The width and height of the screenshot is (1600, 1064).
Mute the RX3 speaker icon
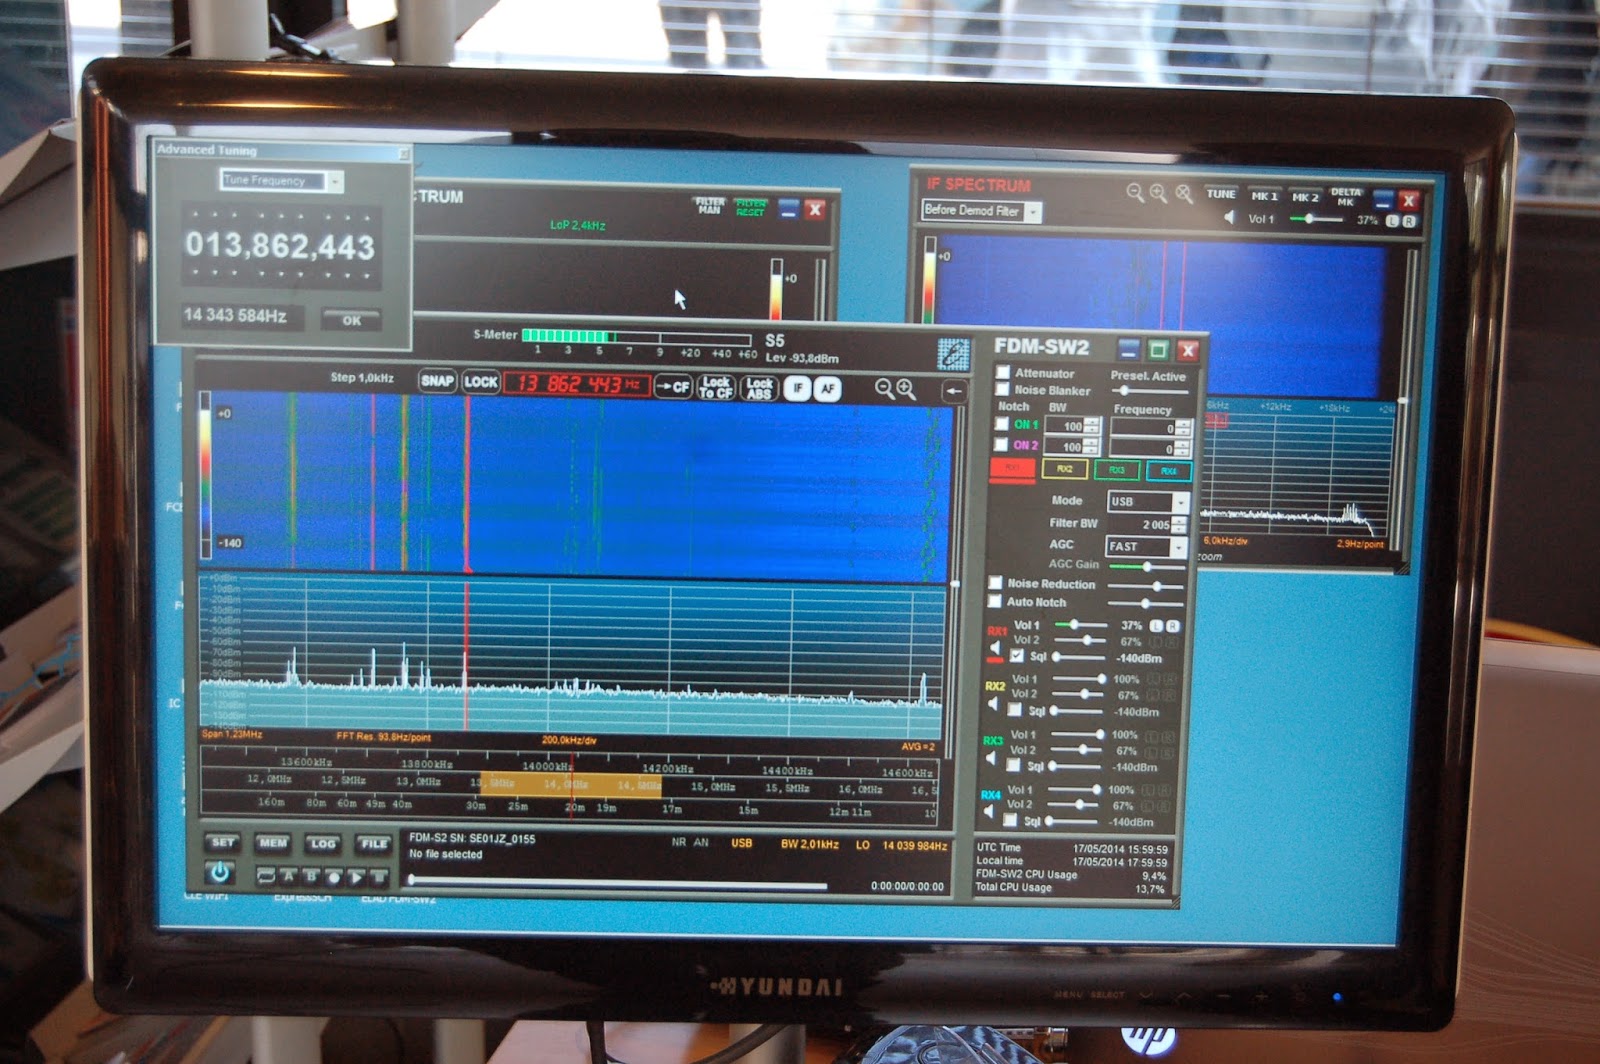click(991, 759)
